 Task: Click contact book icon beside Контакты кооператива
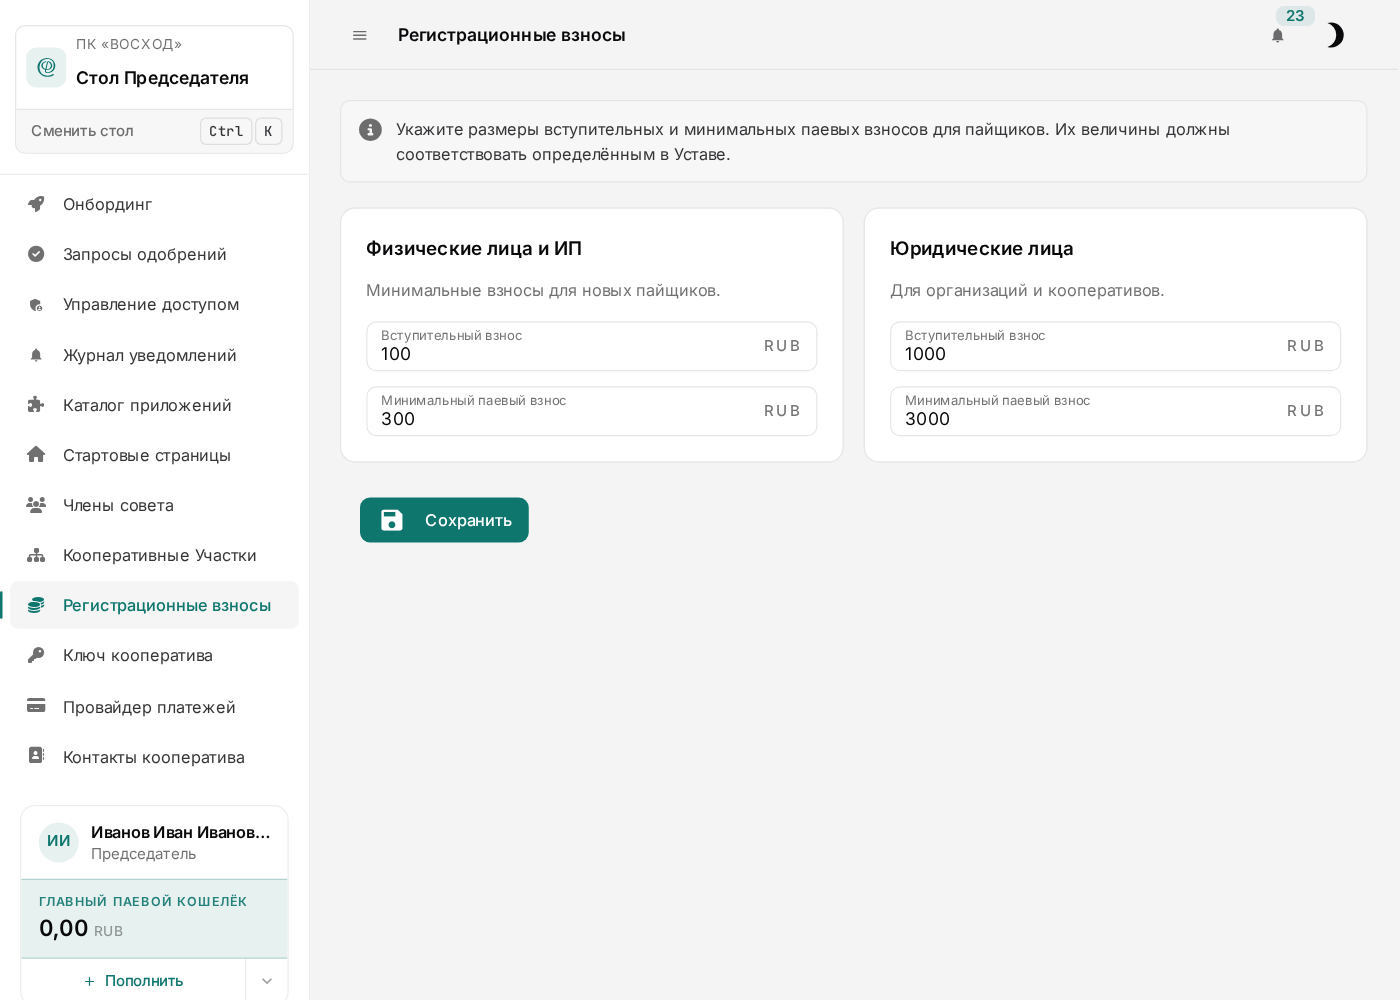coord(36,756)
